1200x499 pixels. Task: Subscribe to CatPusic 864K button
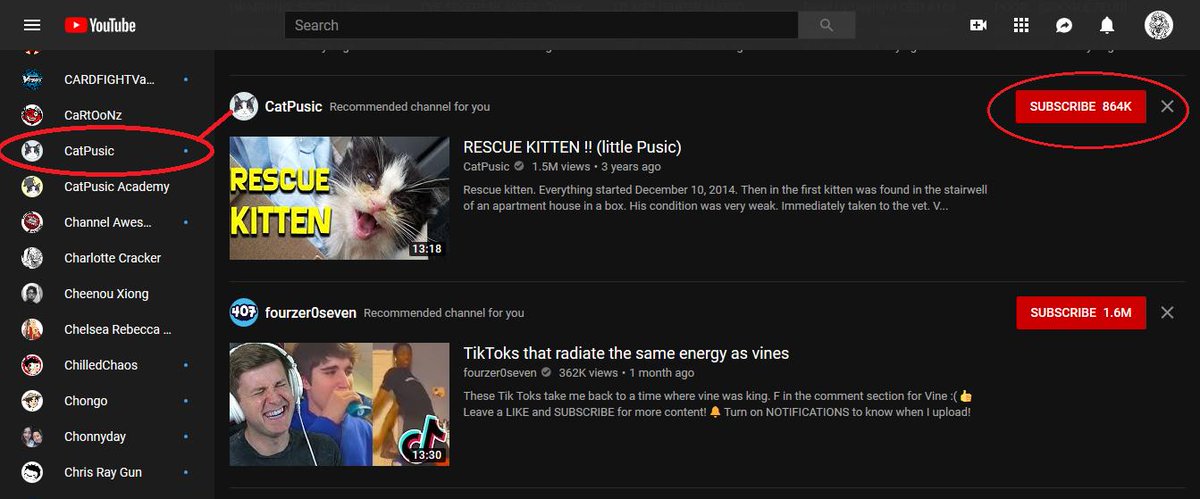[1080, 106]
